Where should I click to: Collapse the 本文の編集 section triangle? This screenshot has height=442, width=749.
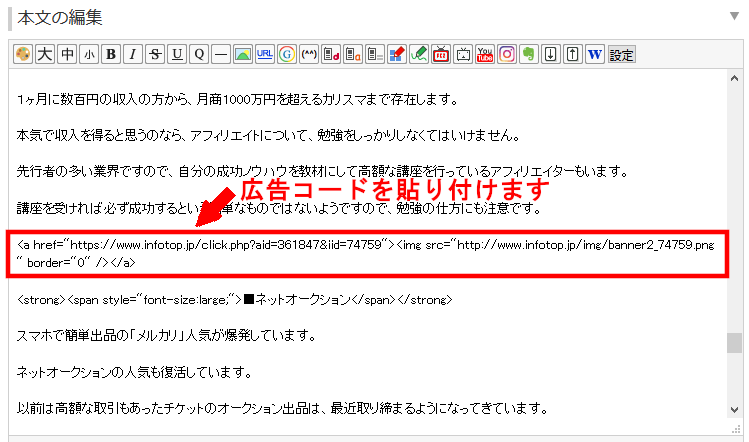coord(734,16)
